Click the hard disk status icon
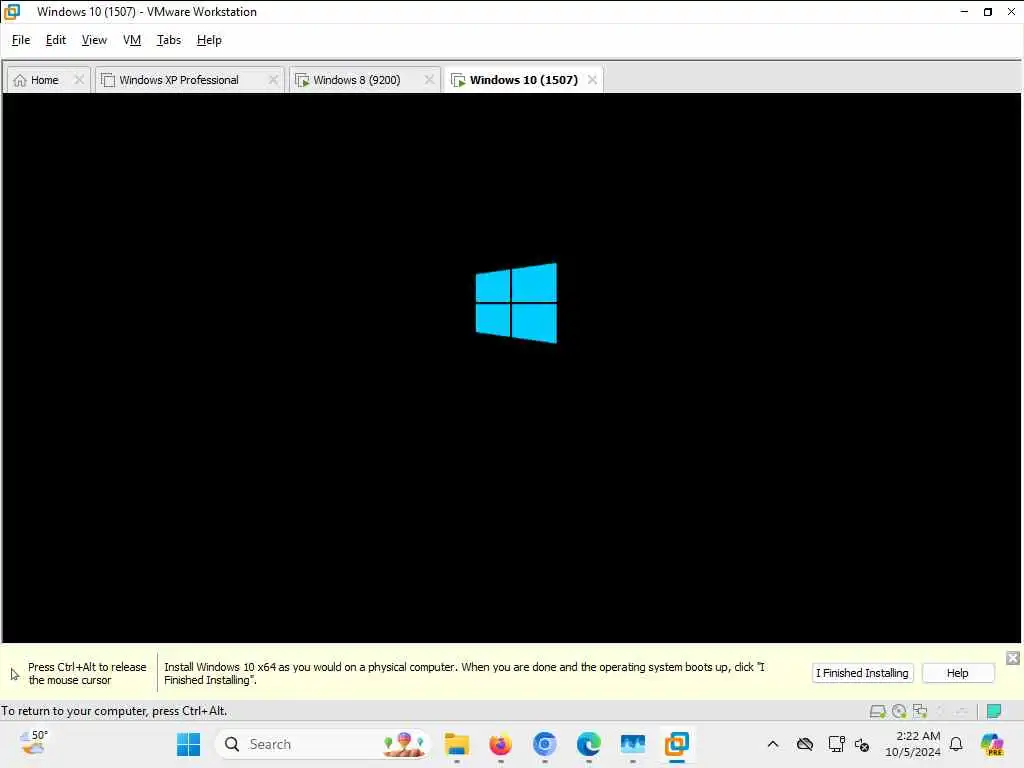This screenshot has height=768, width=1024. click(x=878, y=711)
